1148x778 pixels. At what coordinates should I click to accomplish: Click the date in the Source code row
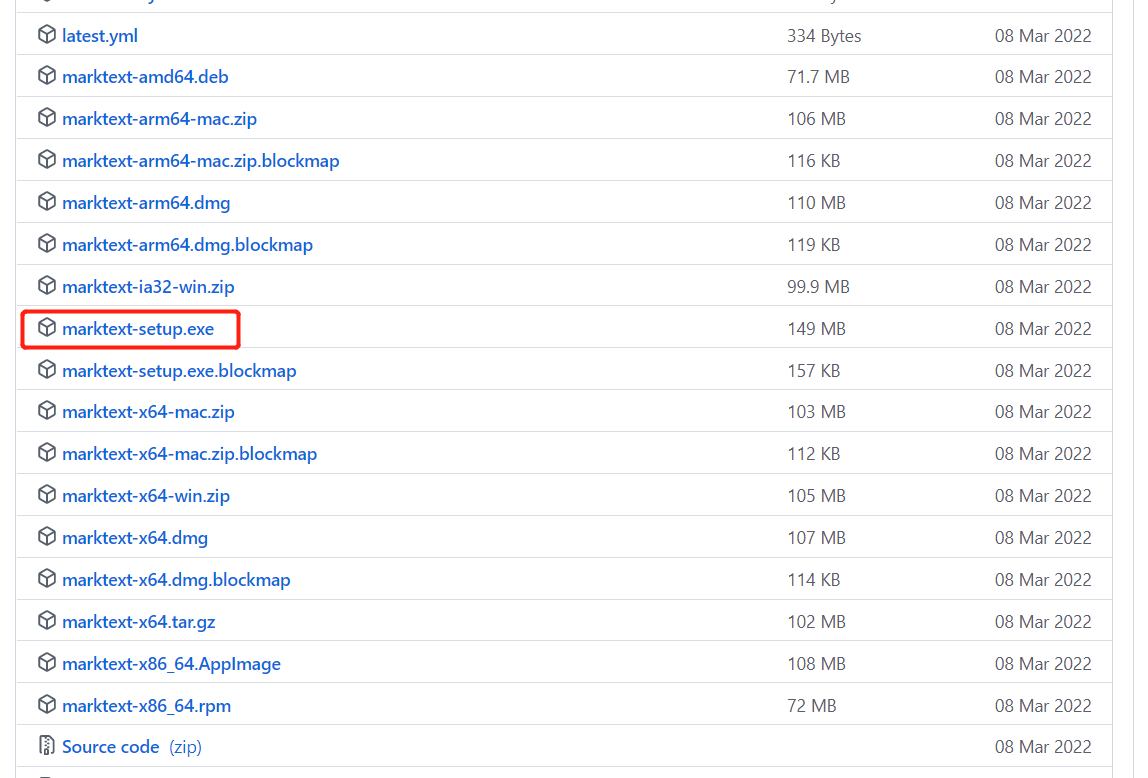1043,747
